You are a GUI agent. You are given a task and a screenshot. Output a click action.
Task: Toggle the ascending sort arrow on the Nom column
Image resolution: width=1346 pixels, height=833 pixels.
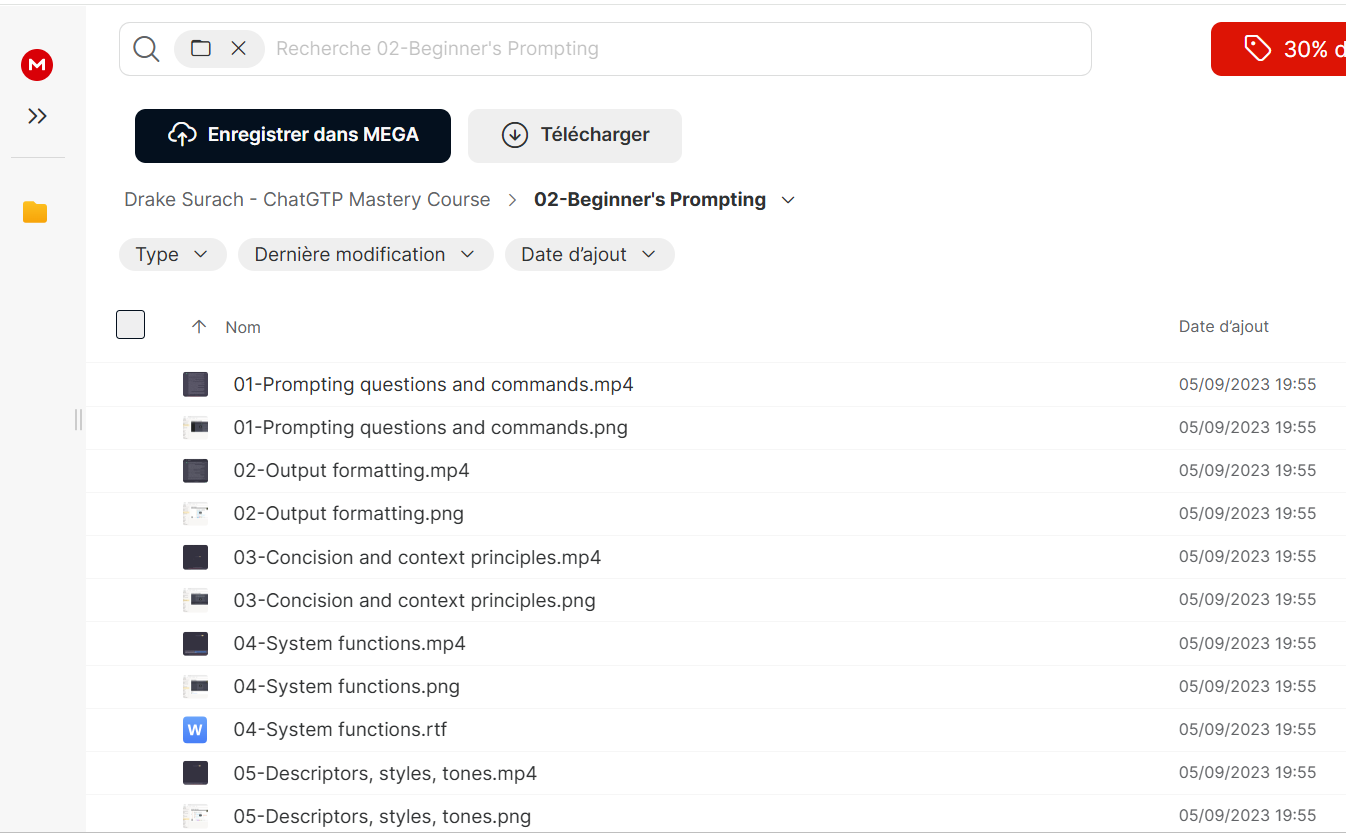tap(199, 326)
